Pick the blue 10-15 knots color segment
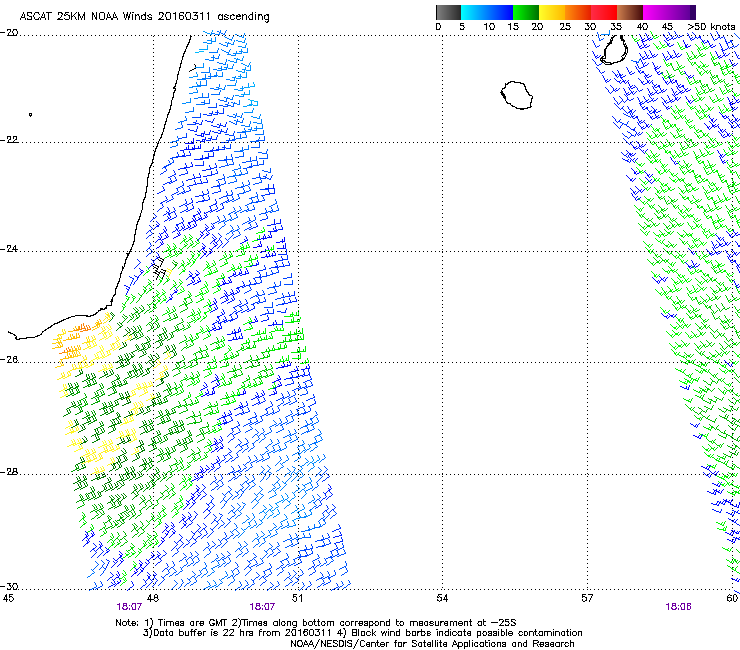 click(500, 12)
